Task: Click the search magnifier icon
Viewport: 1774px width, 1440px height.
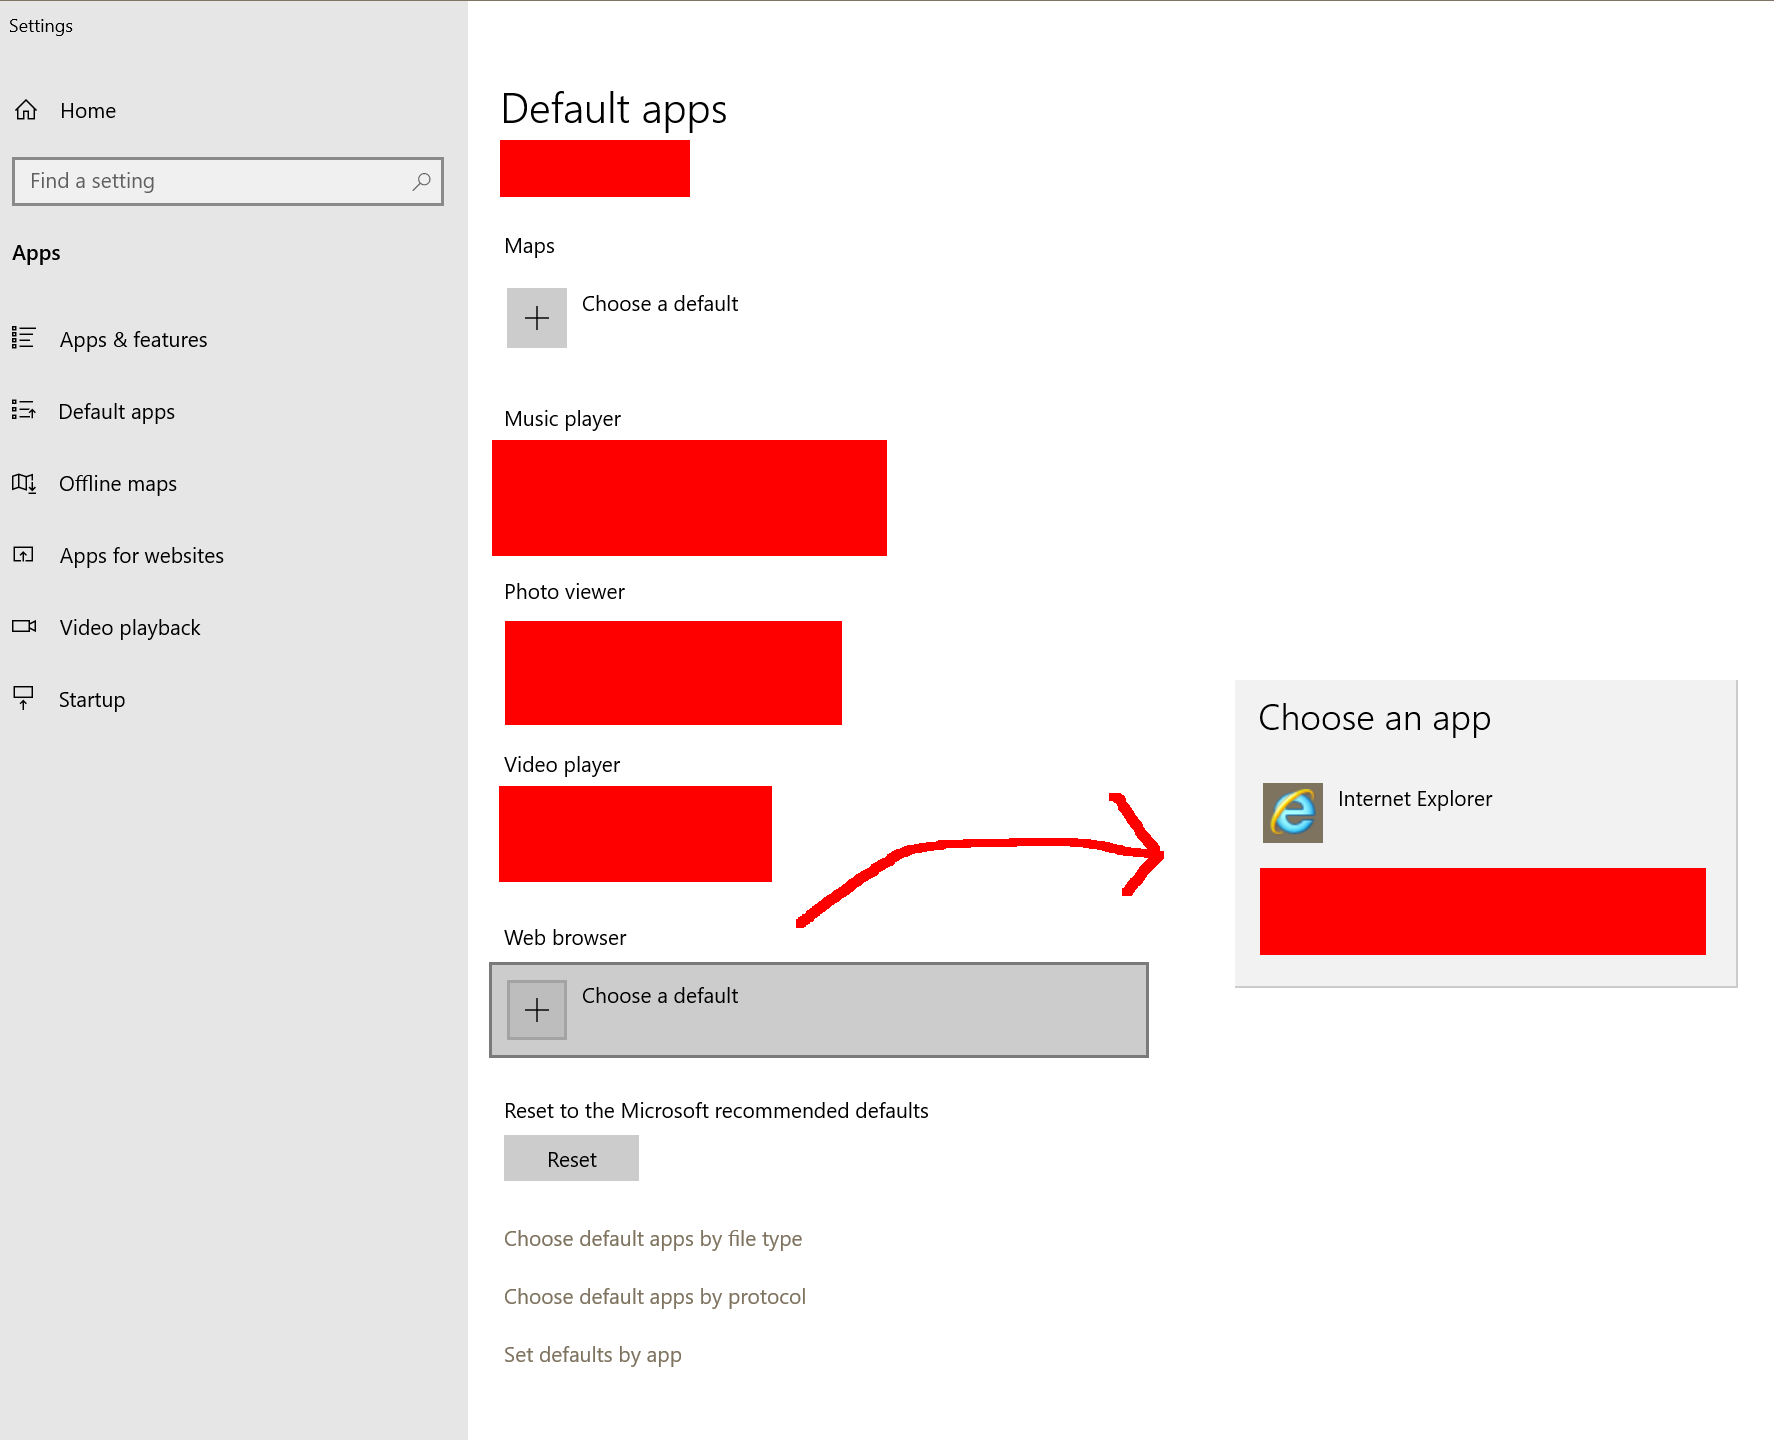Action: tap(422, 181)
